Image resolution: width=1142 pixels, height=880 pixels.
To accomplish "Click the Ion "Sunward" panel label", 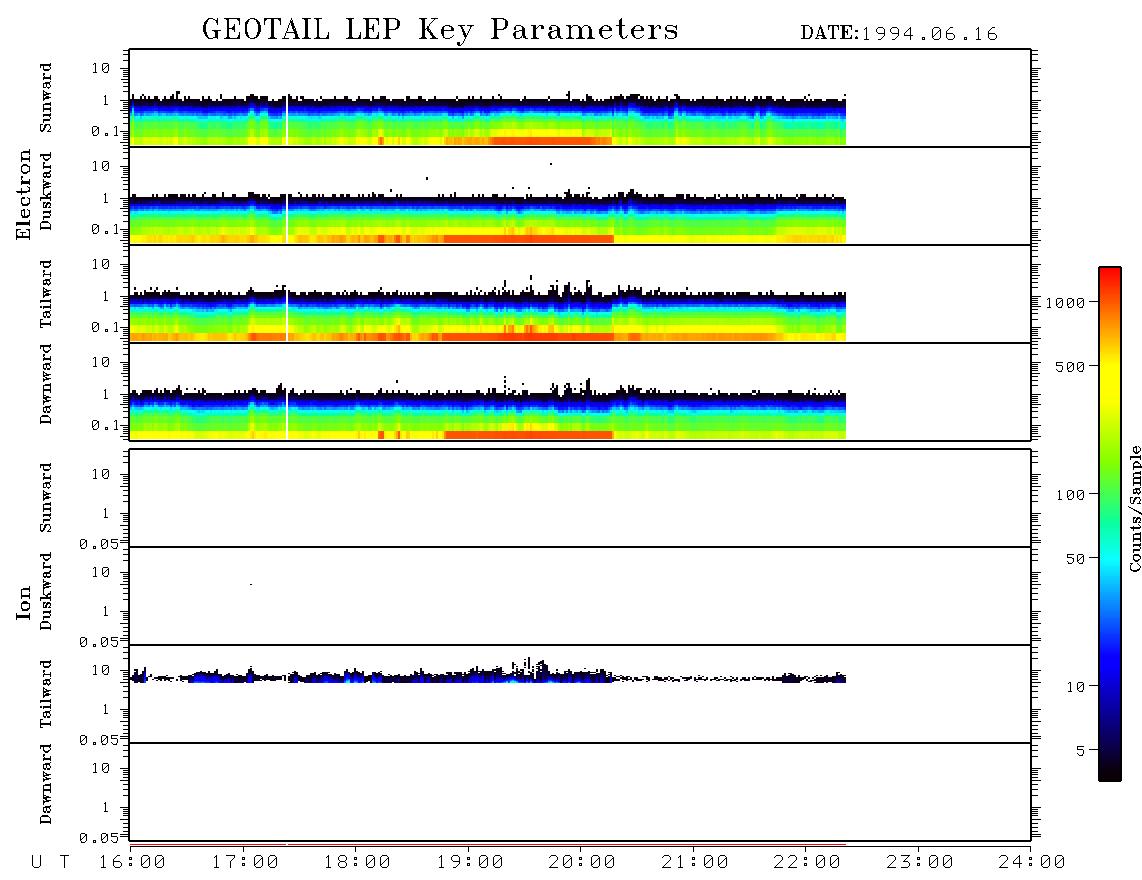I will (46, 498).
